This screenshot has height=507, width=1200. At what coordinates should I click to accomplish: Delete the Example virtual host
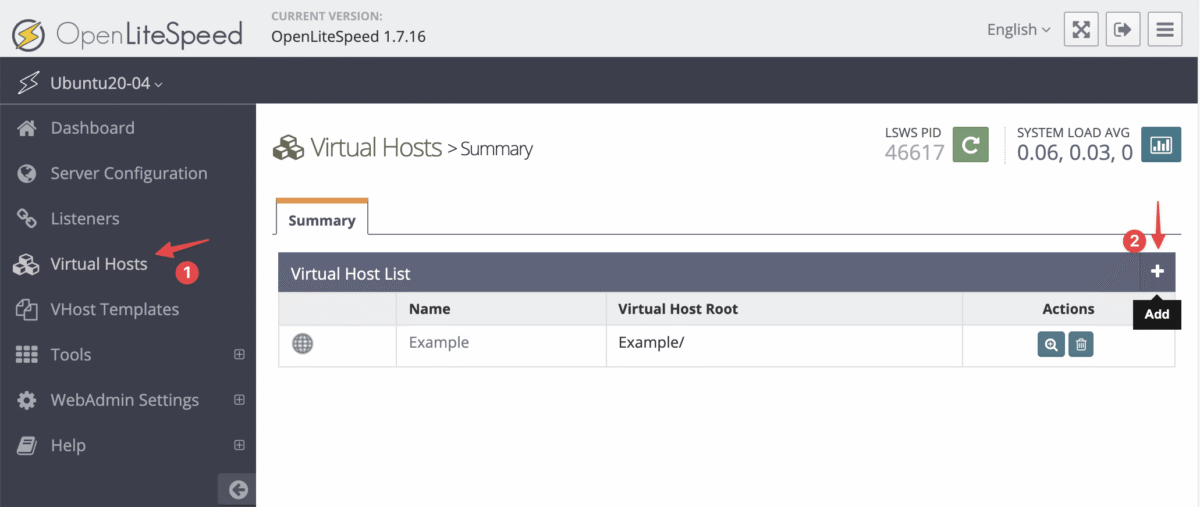[x=1080, y=344]
